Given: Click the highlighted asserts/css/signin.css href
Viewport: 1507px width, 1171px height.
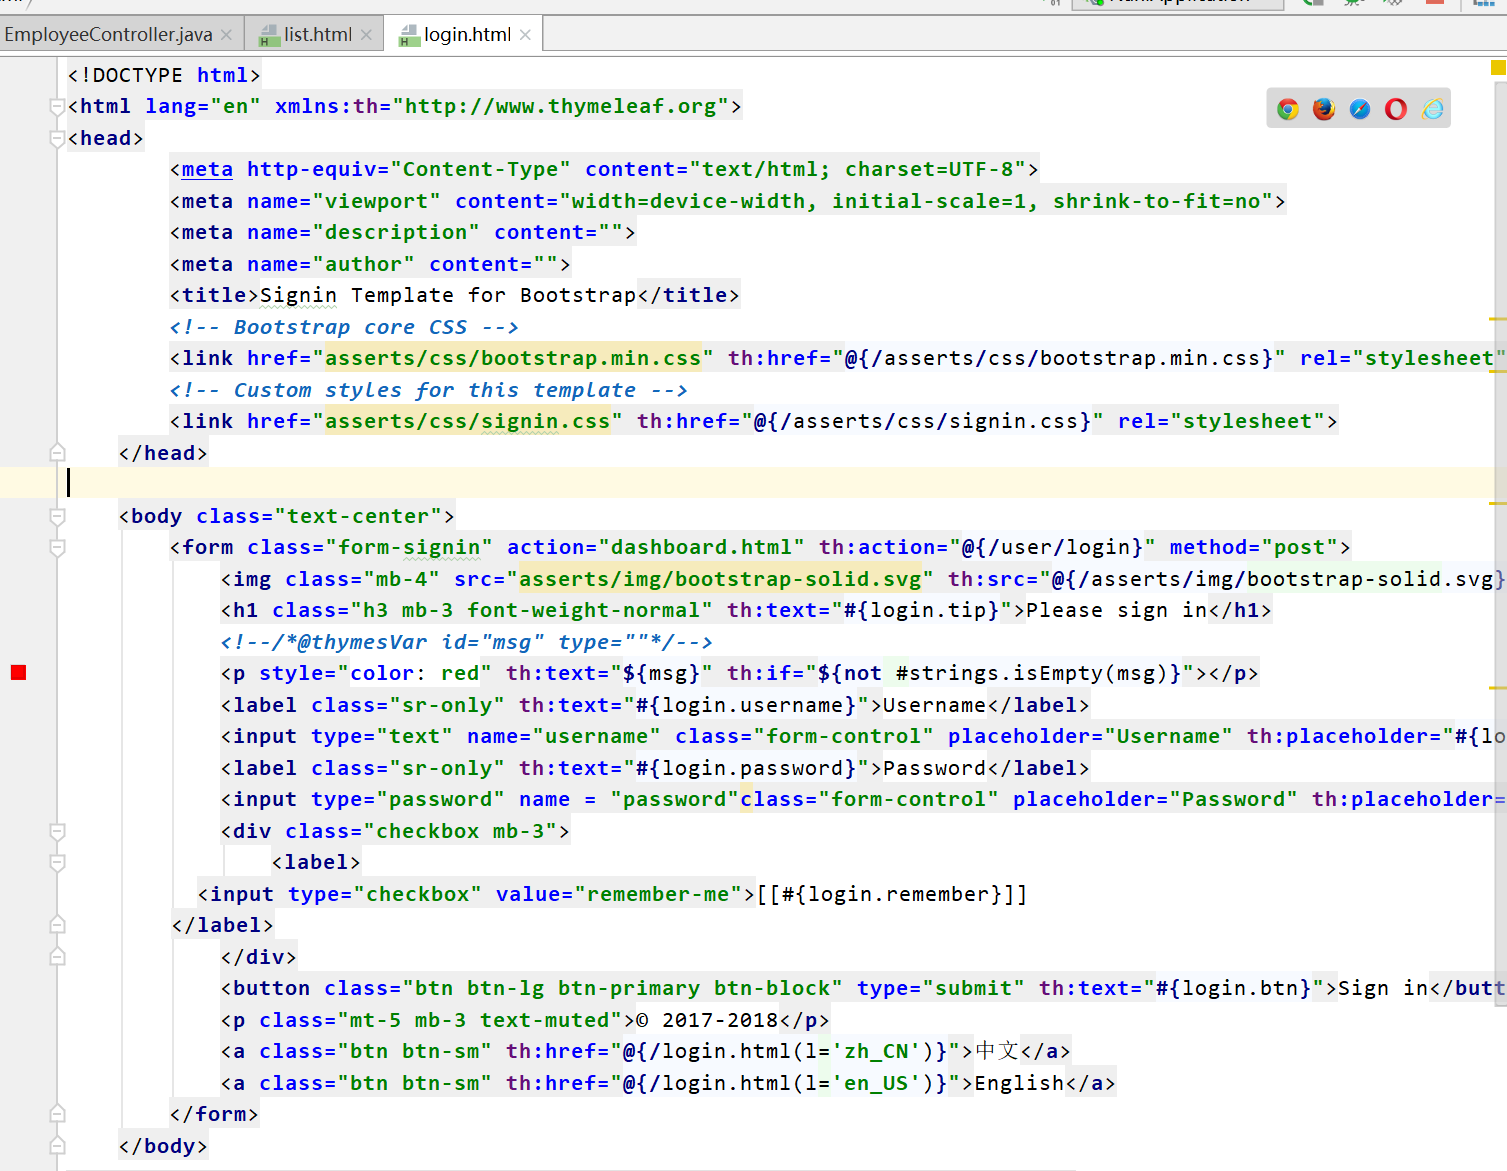Looking at the screenshot, I should [x=467, y=421].
